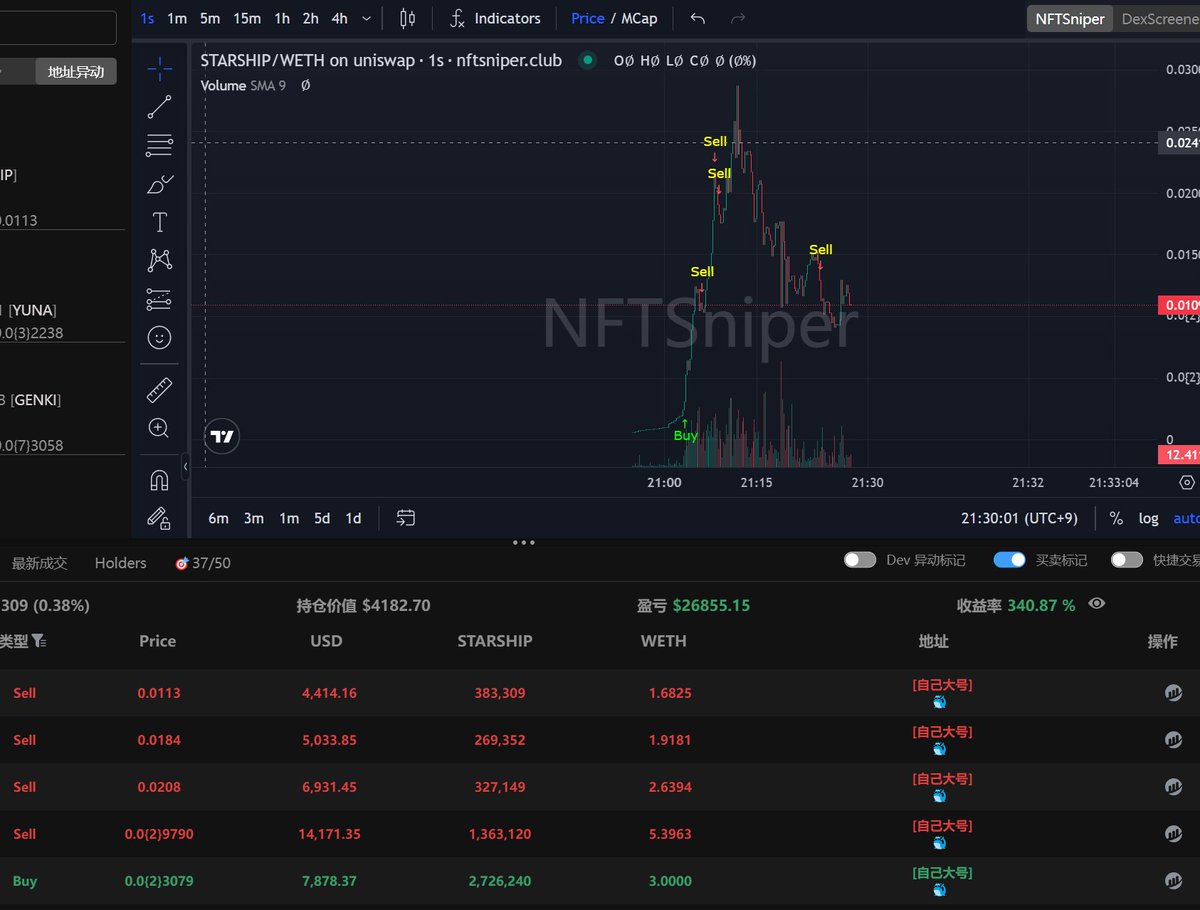Open the emoji icons tool
The height and width of the screenshot is (910, 1200).
click(159, 338)
